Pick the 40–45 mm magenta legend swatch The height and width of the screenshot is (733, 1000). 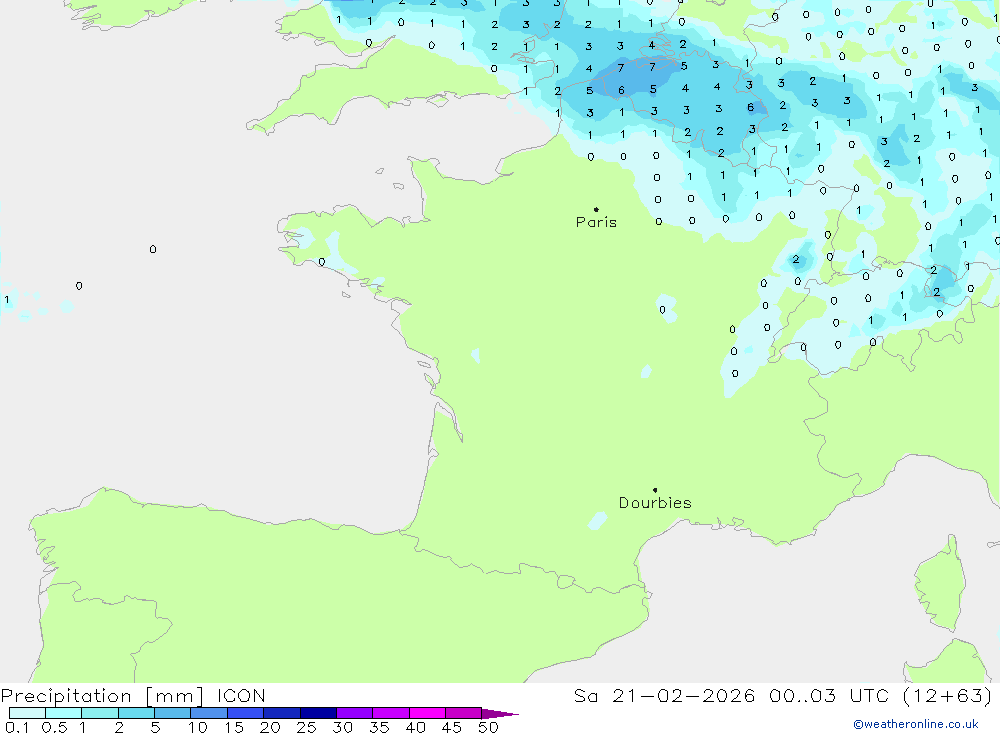point(427,713)
